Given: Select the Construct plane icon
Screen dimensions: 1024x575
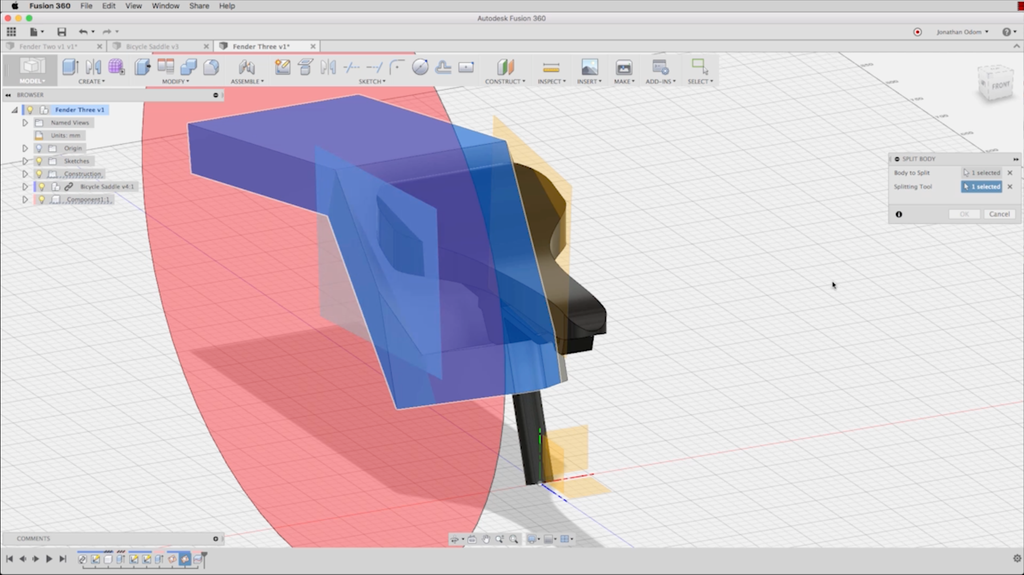Looking at the screenshot, I should click(x=505, y=67).
